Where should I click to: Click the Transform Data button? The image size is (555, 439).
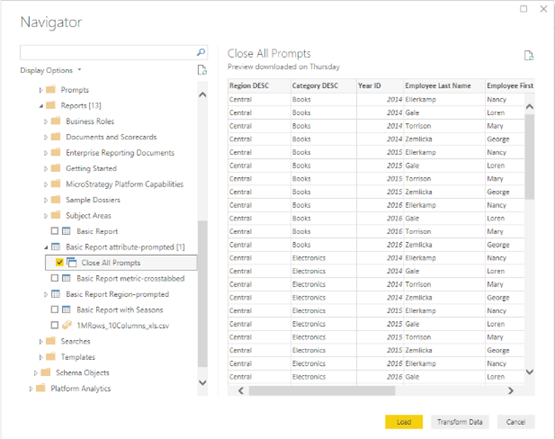click(460, 422)
